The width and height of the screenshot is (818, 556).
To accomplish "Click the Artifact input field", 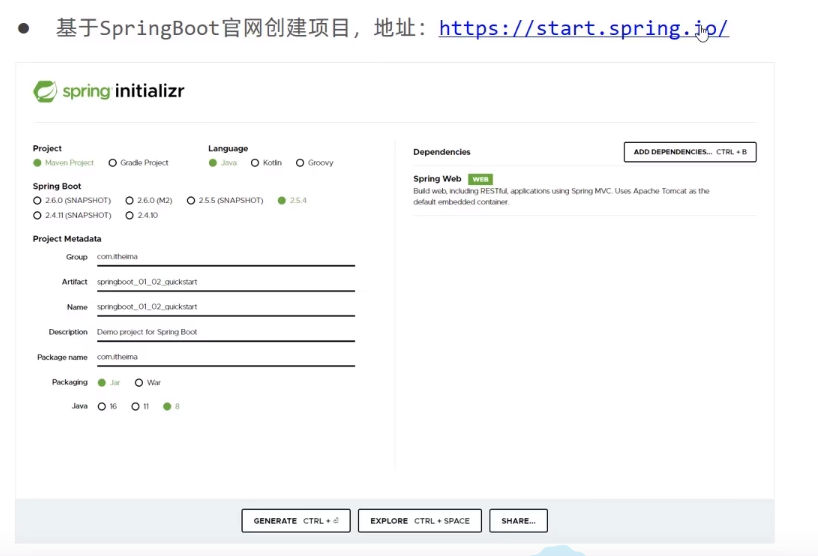I will (225, 282).
